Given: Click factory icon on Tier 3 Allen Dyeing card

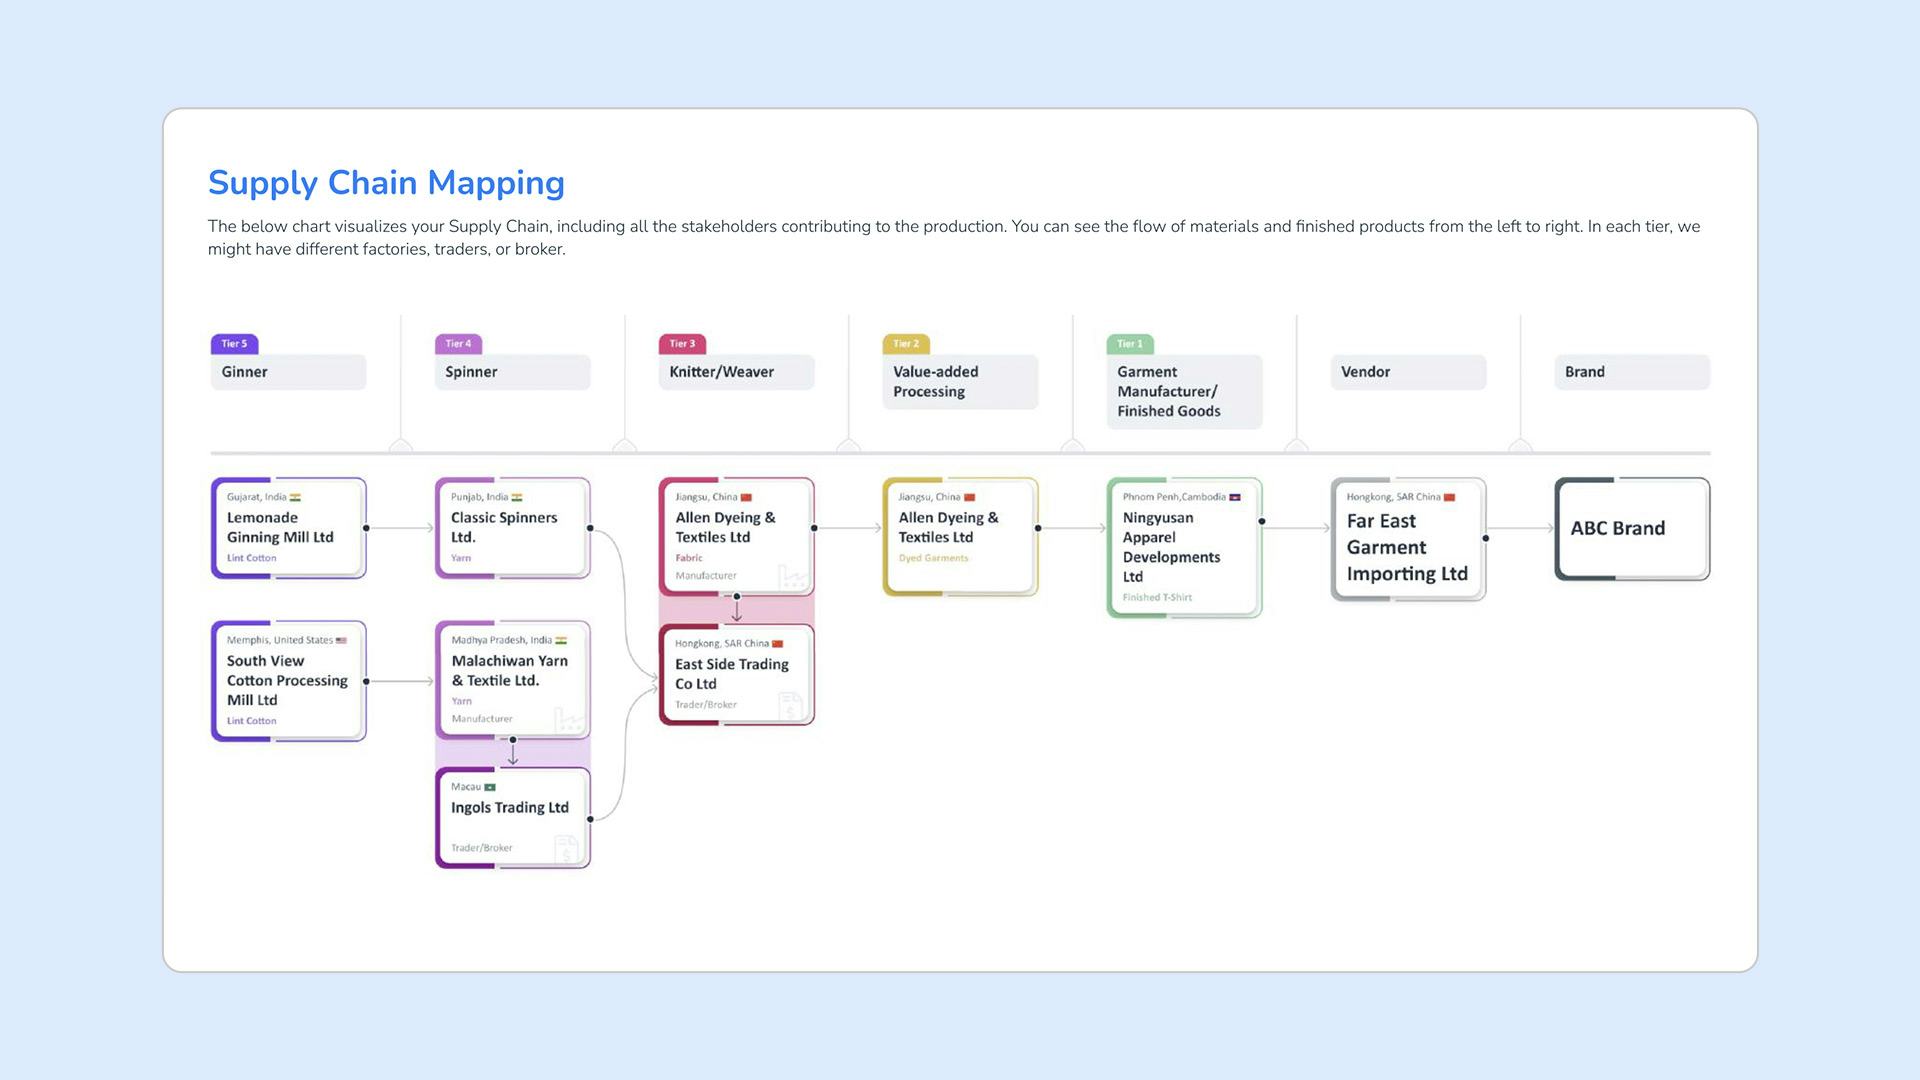Looking at the screenshot, I should click(x=792, y=576).
